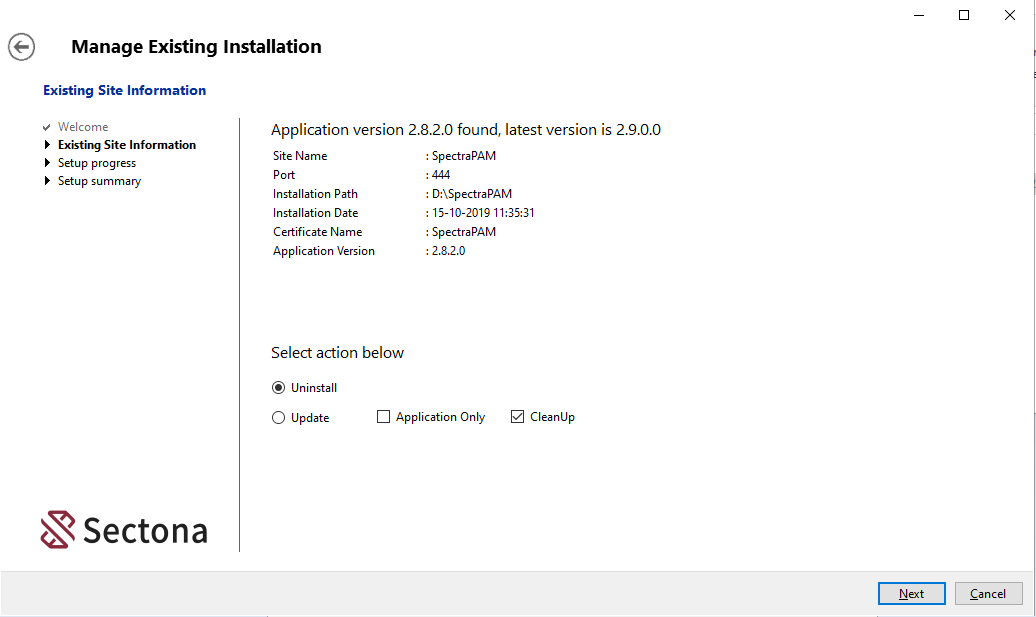The height and width of the screenshot is (617, 1036).
Task: Minimize the installer window
Action: 918,15
